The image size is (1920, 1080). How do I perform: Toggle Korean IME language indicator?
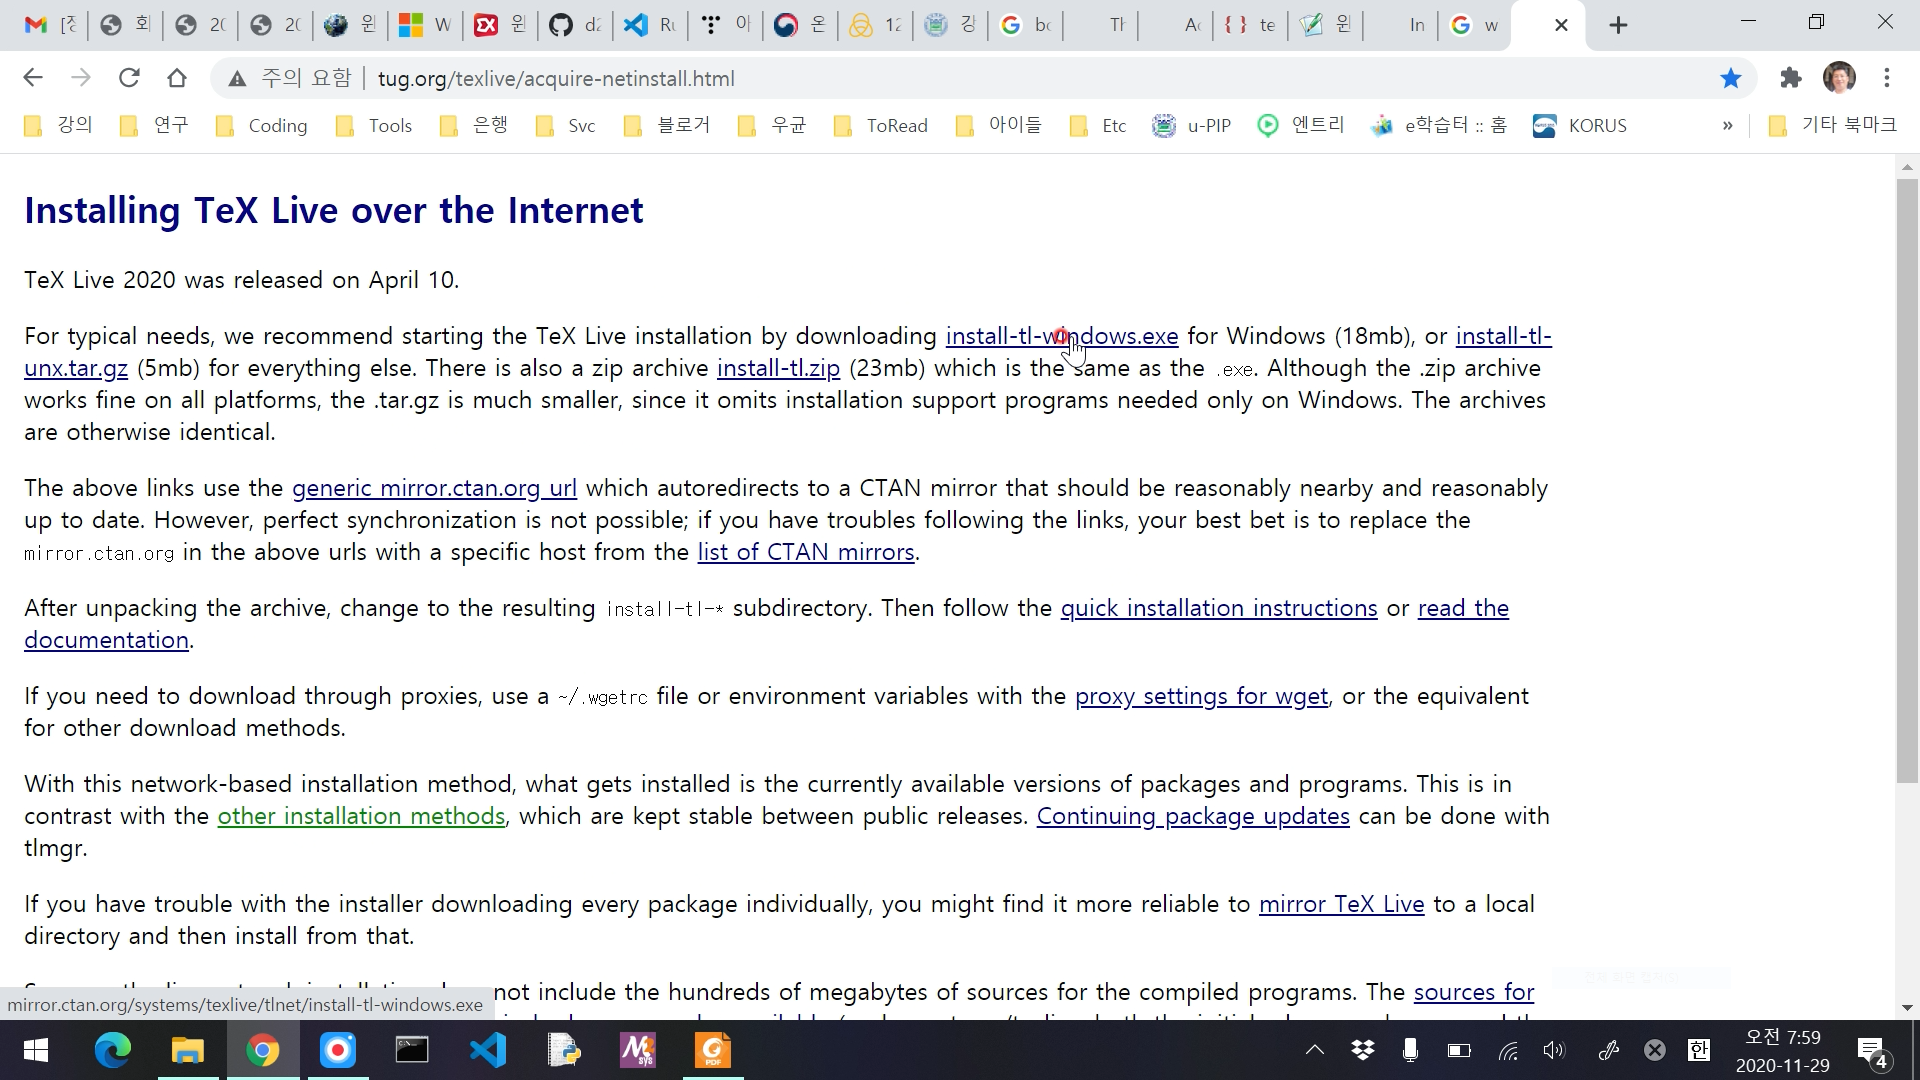pyautogui.click(x=1698, y=1050)
